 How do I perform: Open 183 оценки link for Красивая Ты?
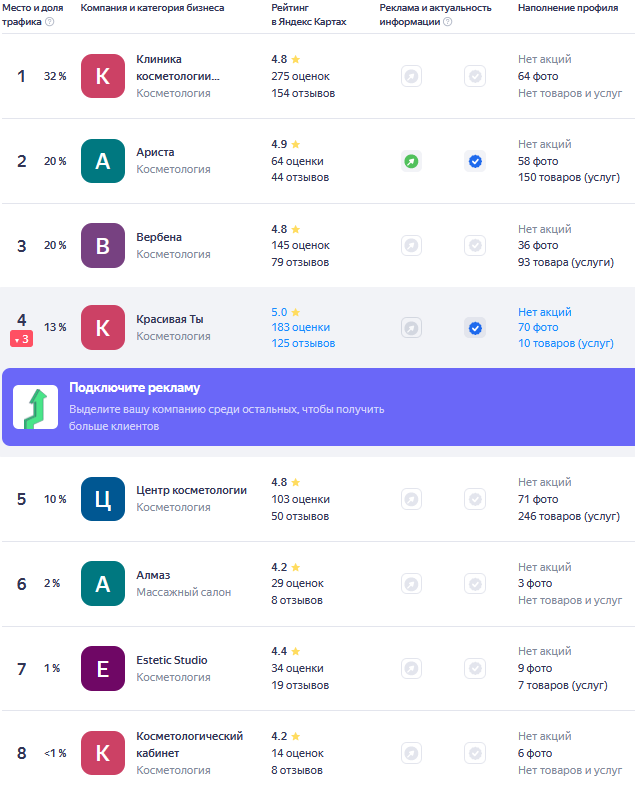[x=300, y=327]
